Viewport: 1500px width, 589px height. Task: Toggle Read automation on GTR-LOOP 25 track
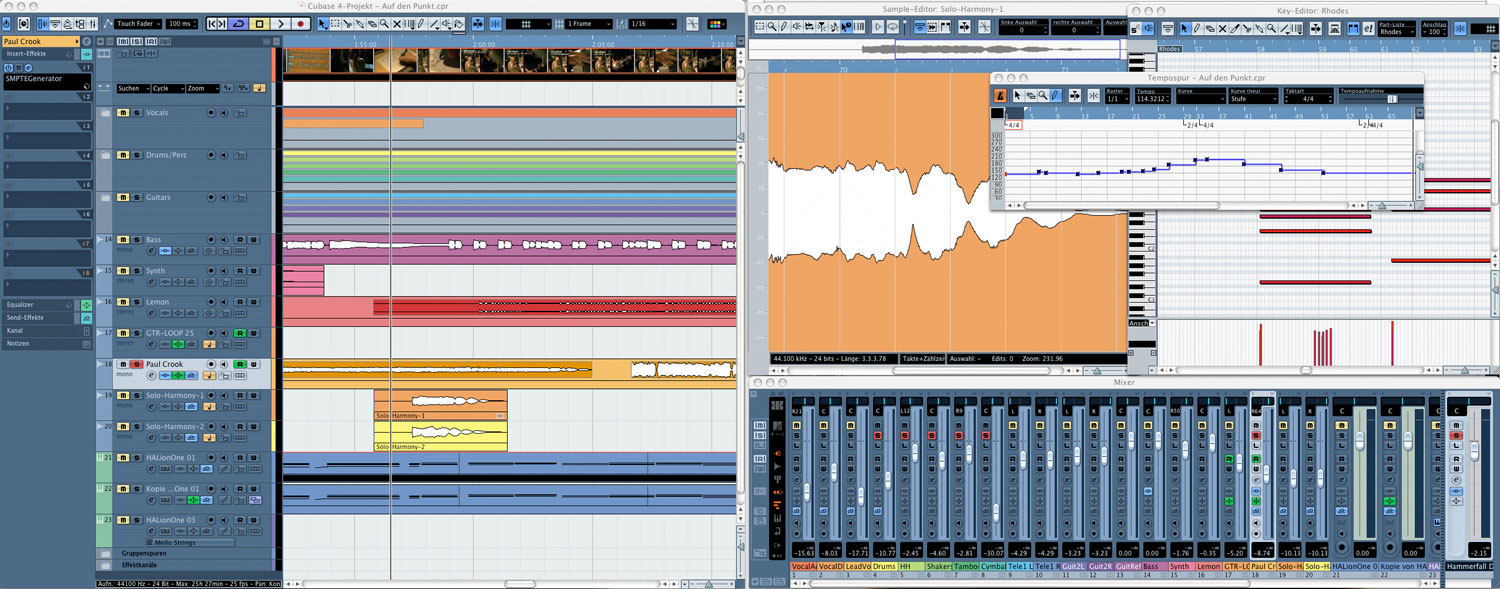[240, 333]
